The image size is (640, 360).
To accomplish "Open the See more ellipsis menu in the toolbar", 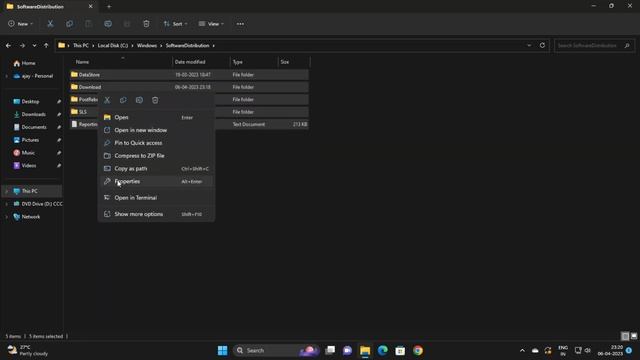I will pyautogui.click(x=240, y=24).
